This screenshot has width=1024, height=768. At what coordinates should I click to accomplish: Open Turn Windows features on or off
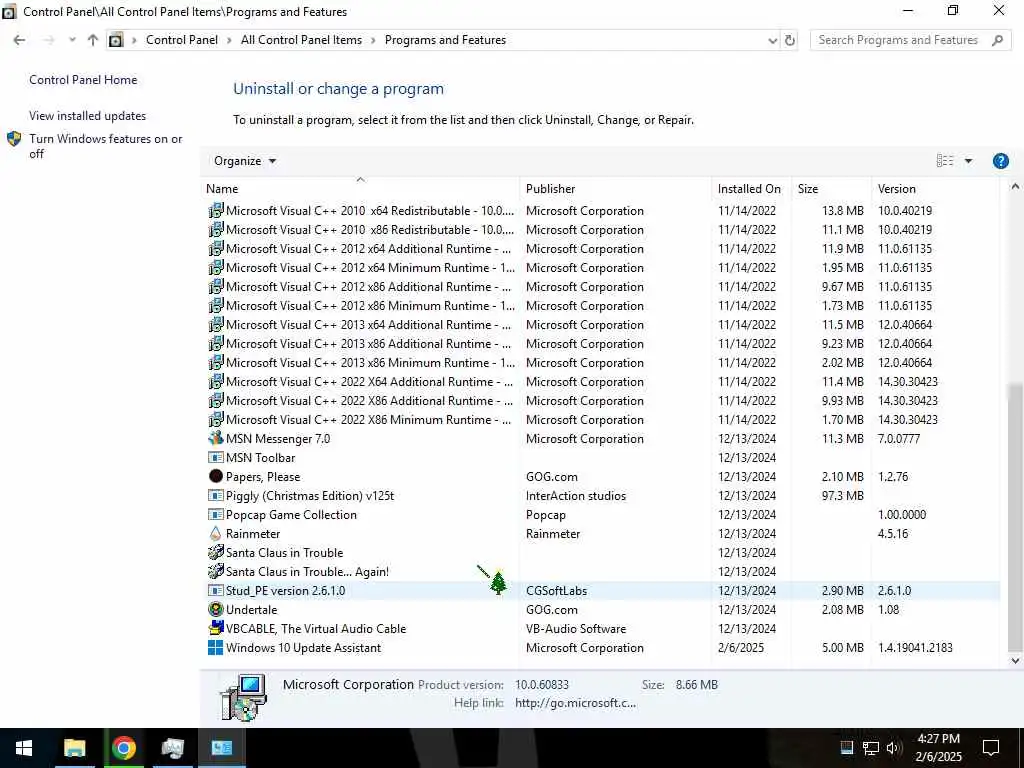pos(105,146)
